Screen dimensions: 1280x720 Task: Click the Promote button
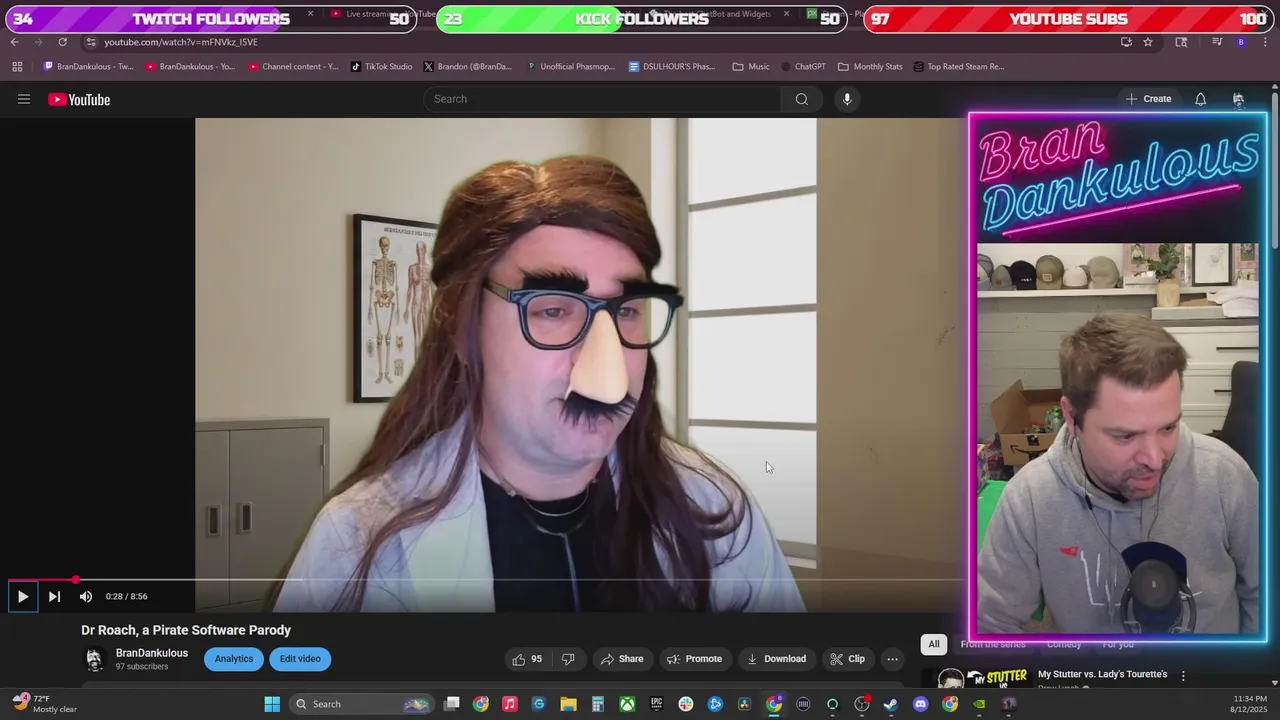694,659
